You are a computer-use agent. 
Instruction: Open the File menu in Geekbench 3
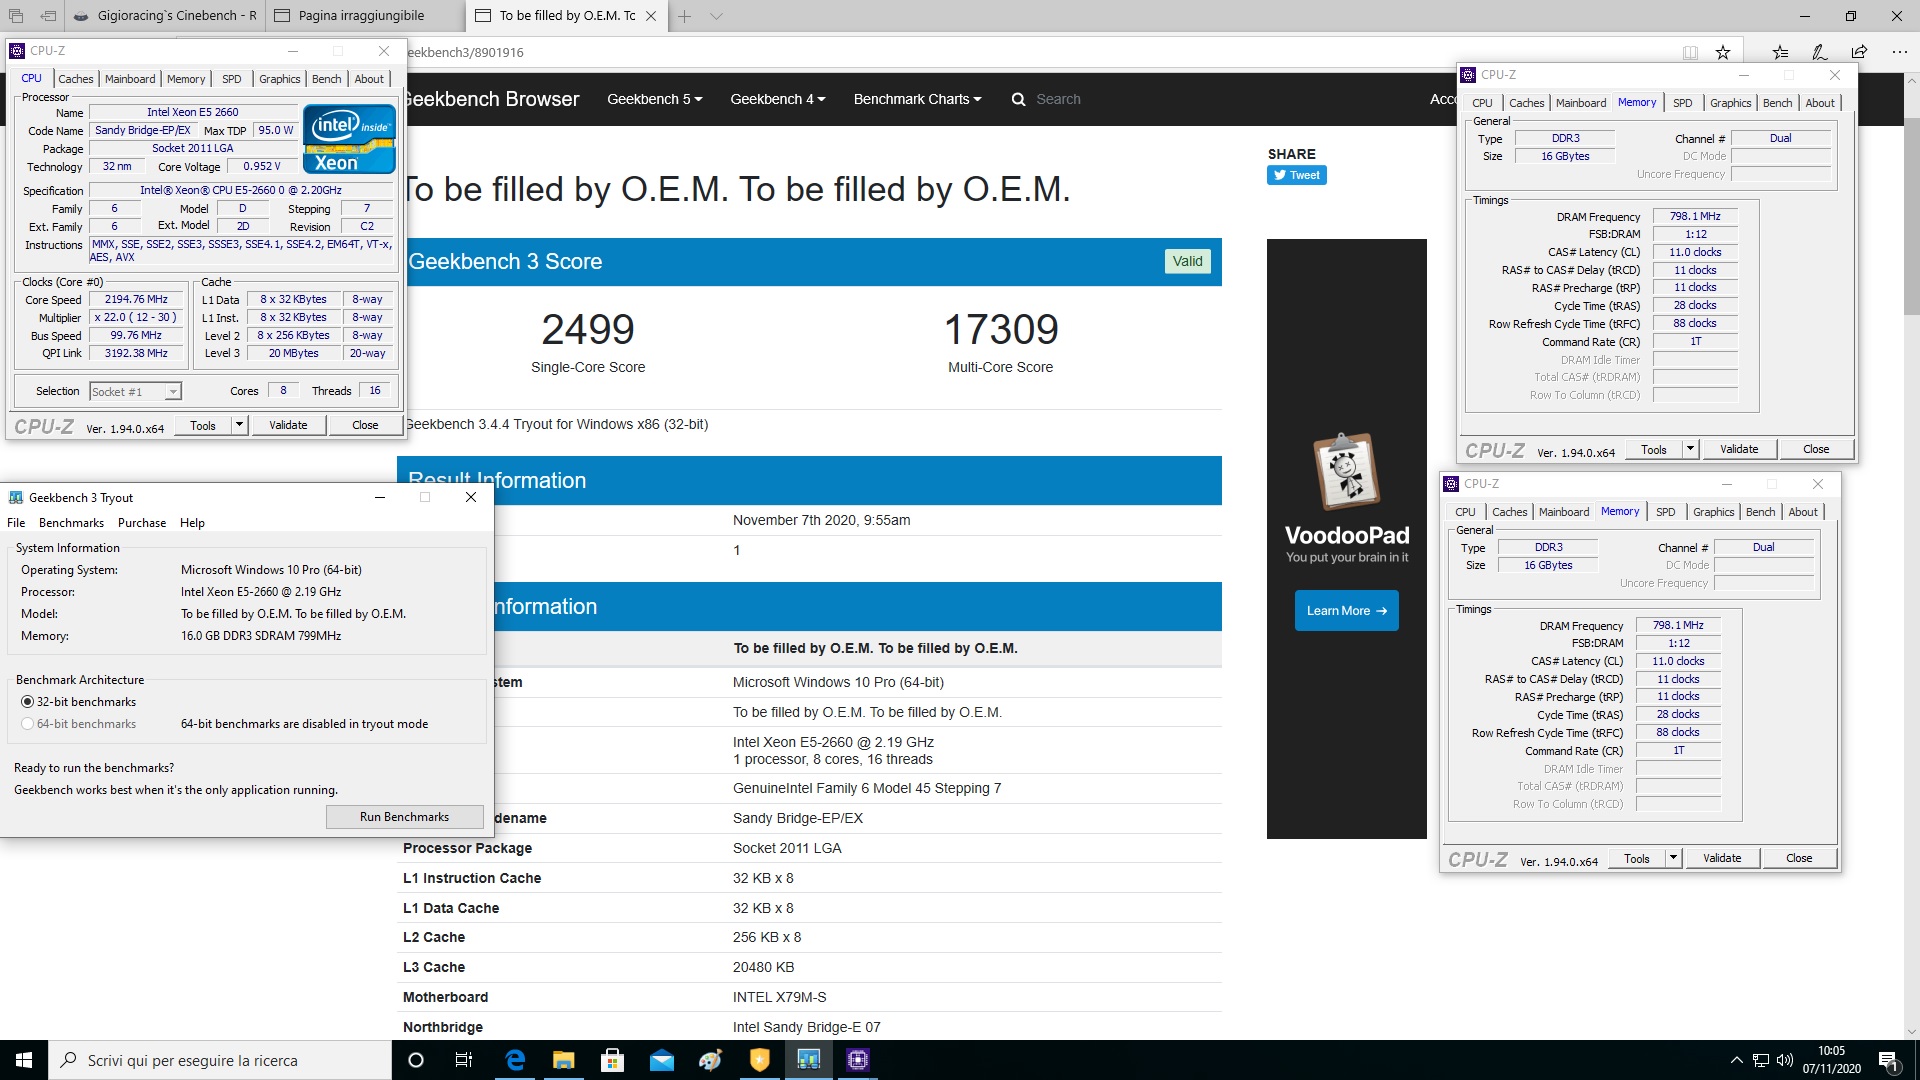(16, 523)
